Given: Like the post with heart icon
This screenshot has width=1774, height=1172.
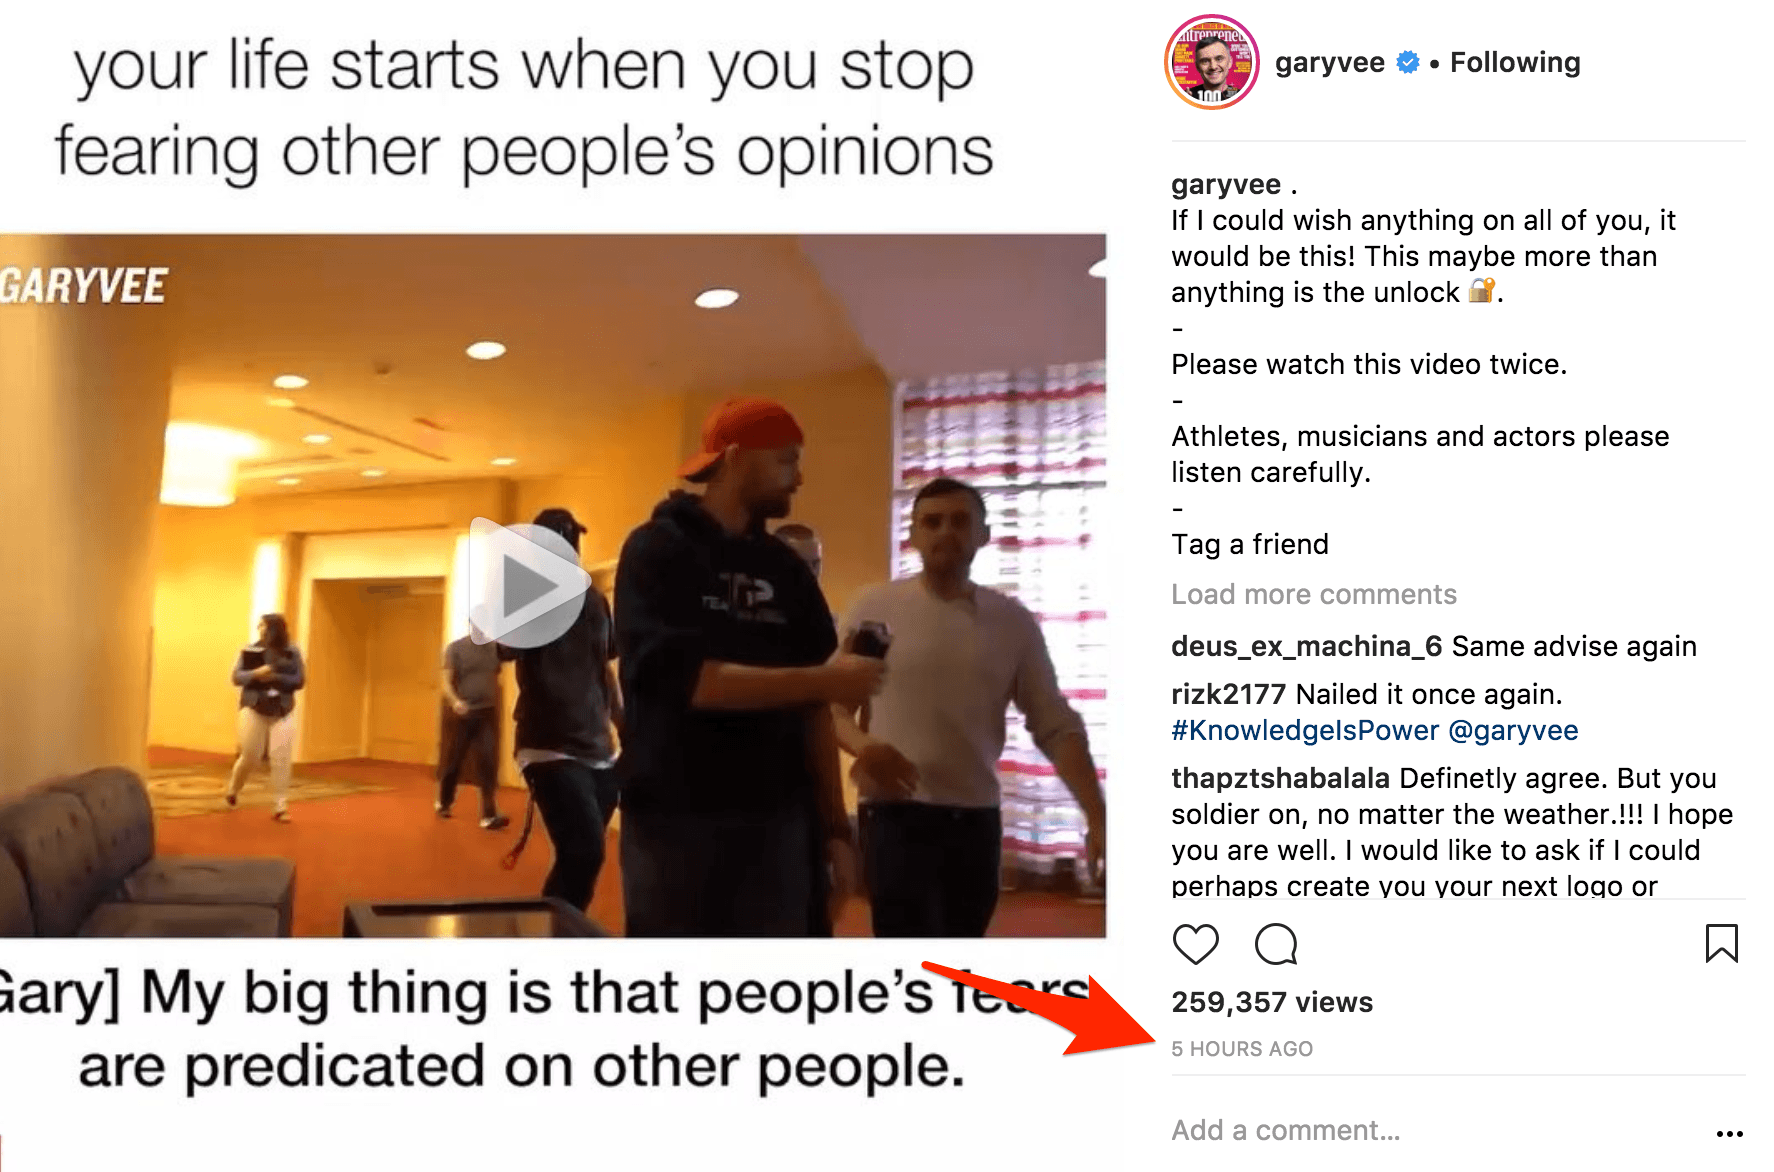Looking at the screenshot, I should pos(1195,944).
